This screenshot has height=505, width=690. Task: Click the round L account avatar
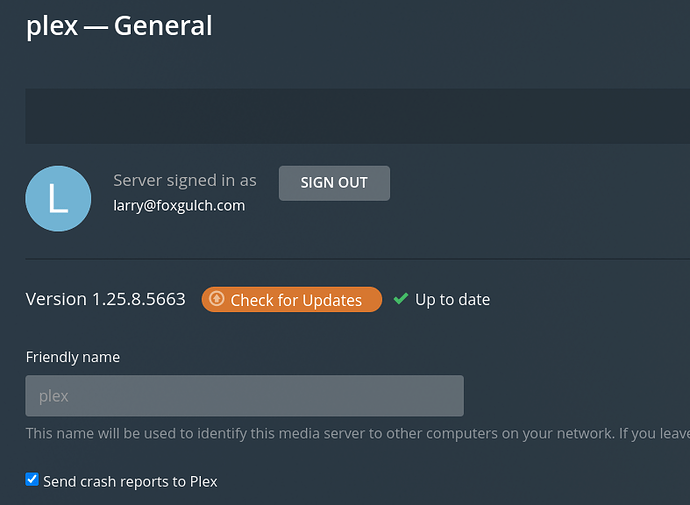pos(58,198)
